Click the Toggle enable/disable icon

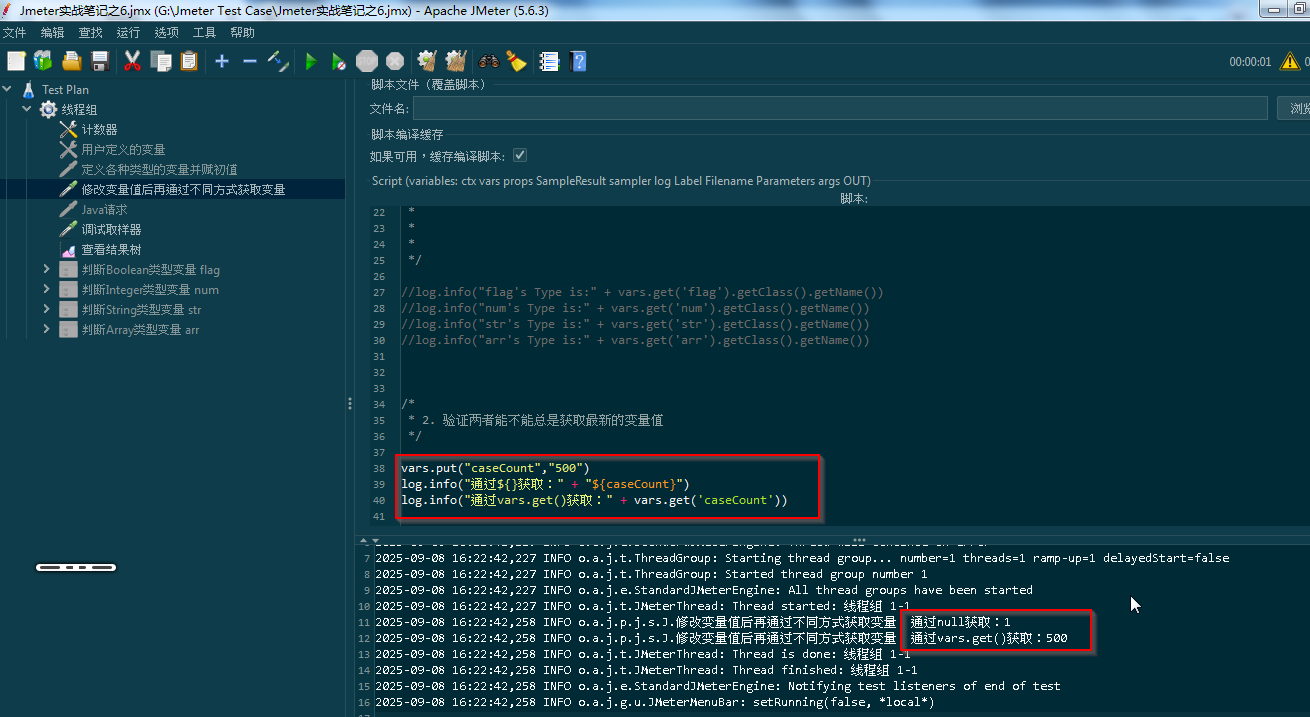278,61
